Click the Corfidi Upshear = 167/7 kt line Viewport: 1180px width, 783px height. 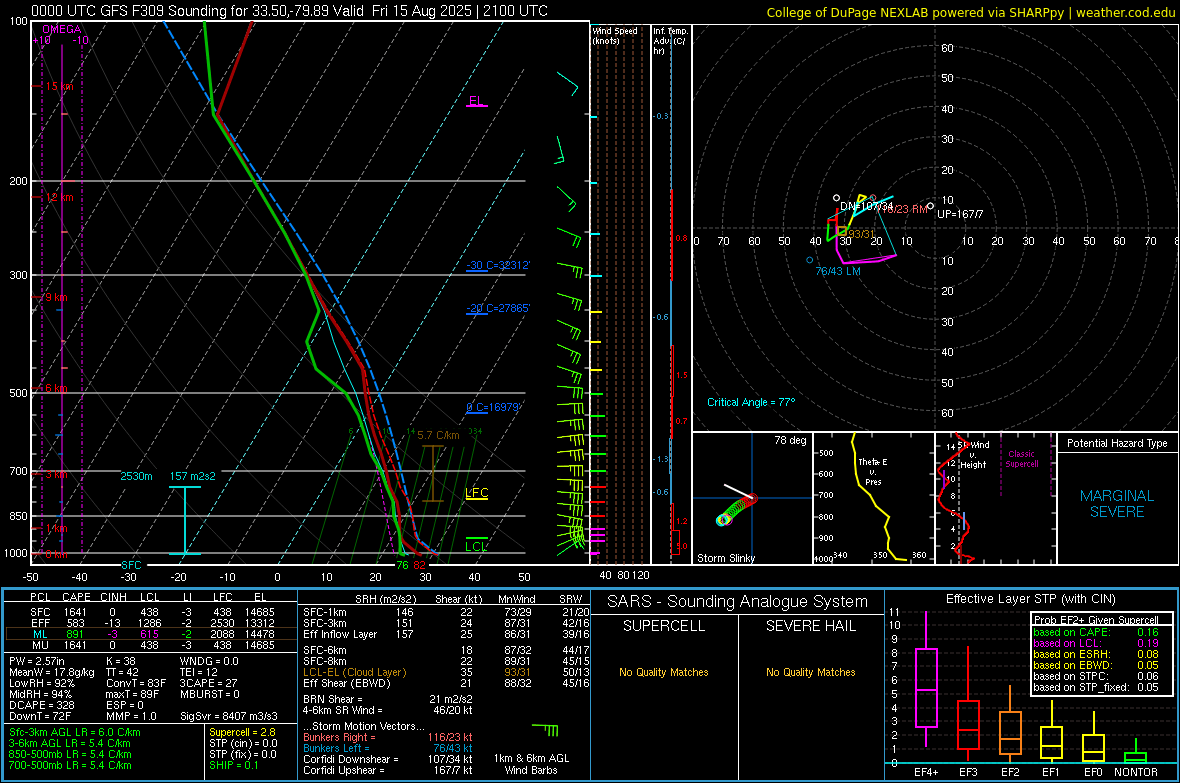388,770
